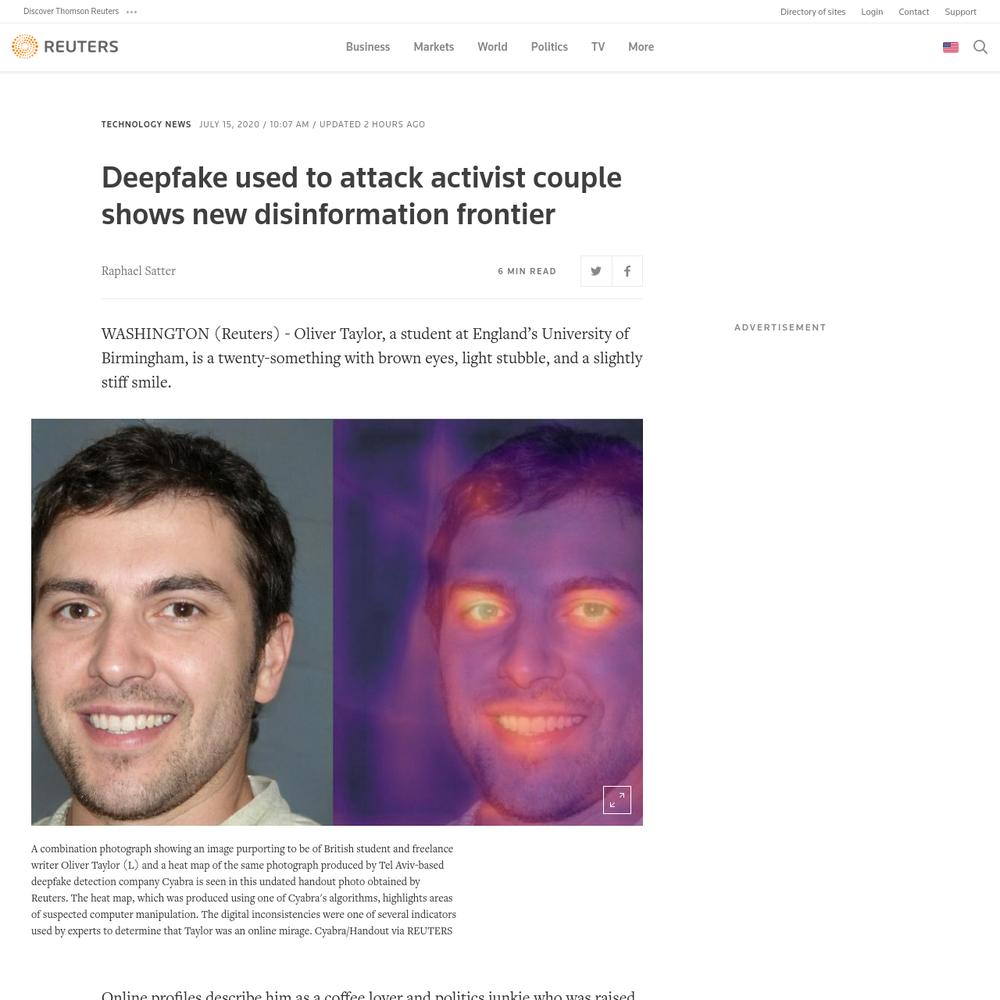The image size is (1000, 1000).
Task: Select the US flag edition icon
Action: tap(950, 47)
